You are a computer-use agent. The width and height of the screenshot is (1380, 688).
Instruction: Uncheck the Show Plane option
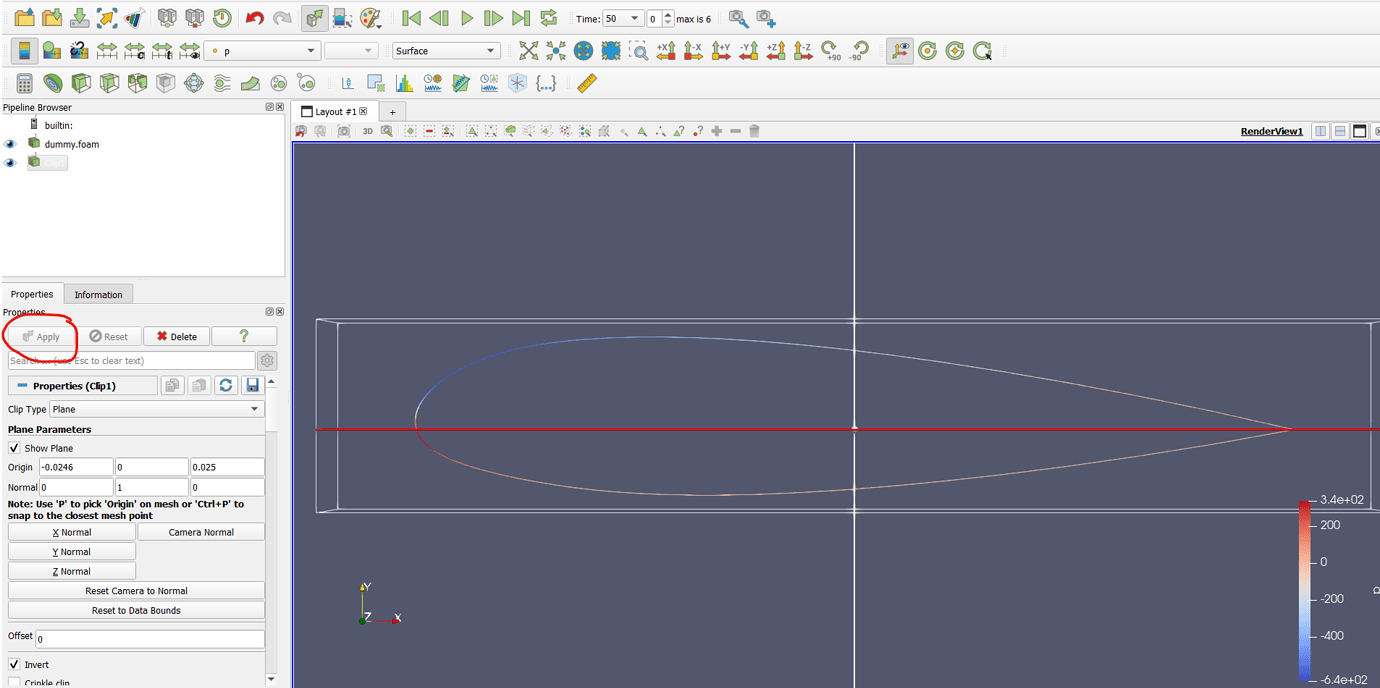pyautogui.click(x=14, y=447)
